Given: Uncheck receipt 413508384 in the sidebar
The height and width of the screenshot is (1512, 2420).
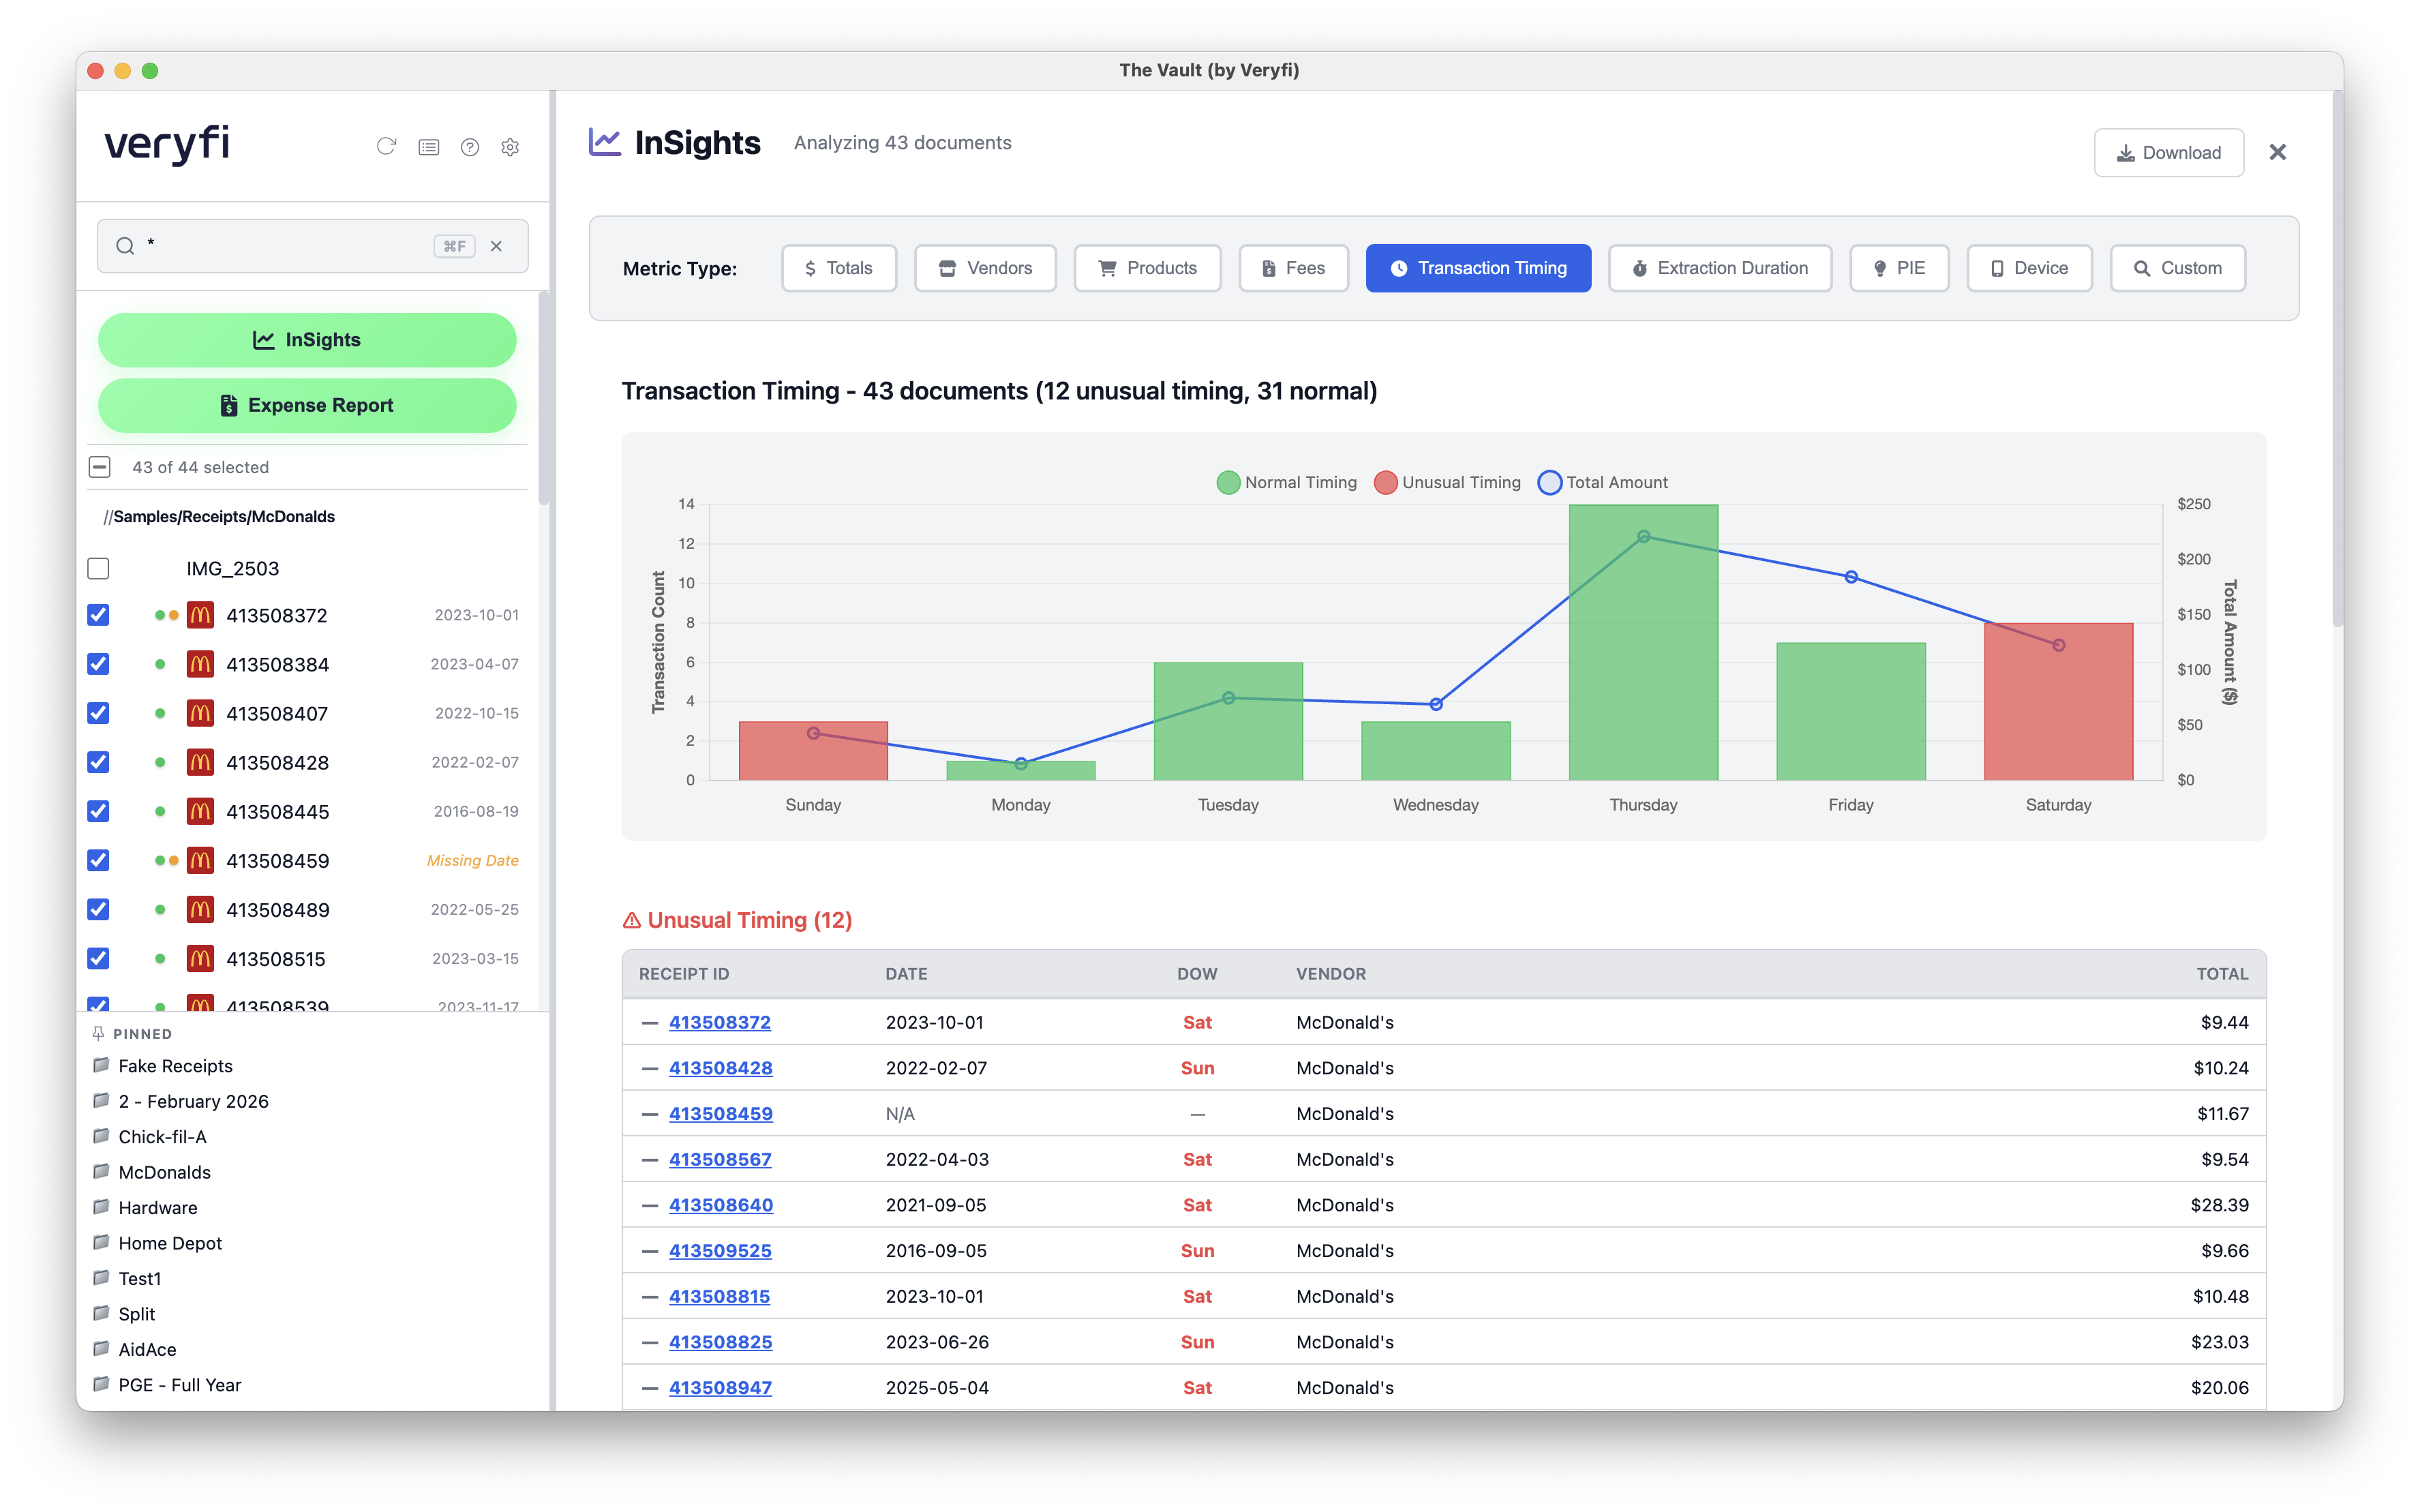Looking at the screenshot, I should coord(98,663).
